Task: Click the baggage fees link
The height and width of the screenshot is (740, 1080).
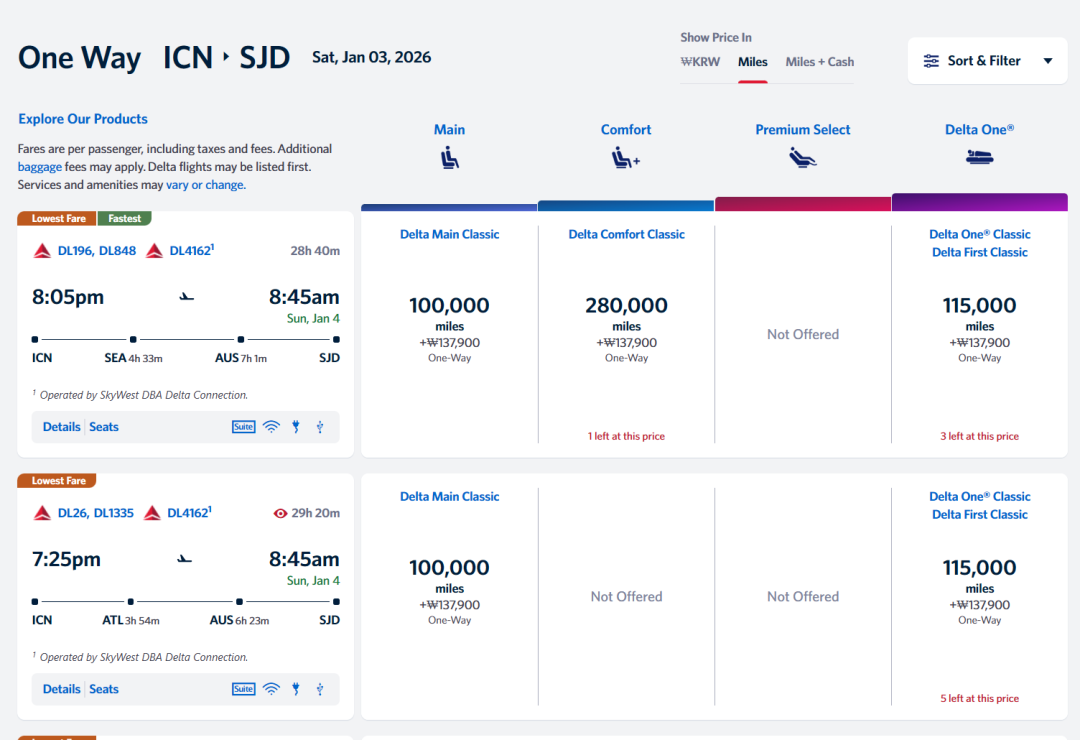Action: pyautogui.click(x=39, y=167)
